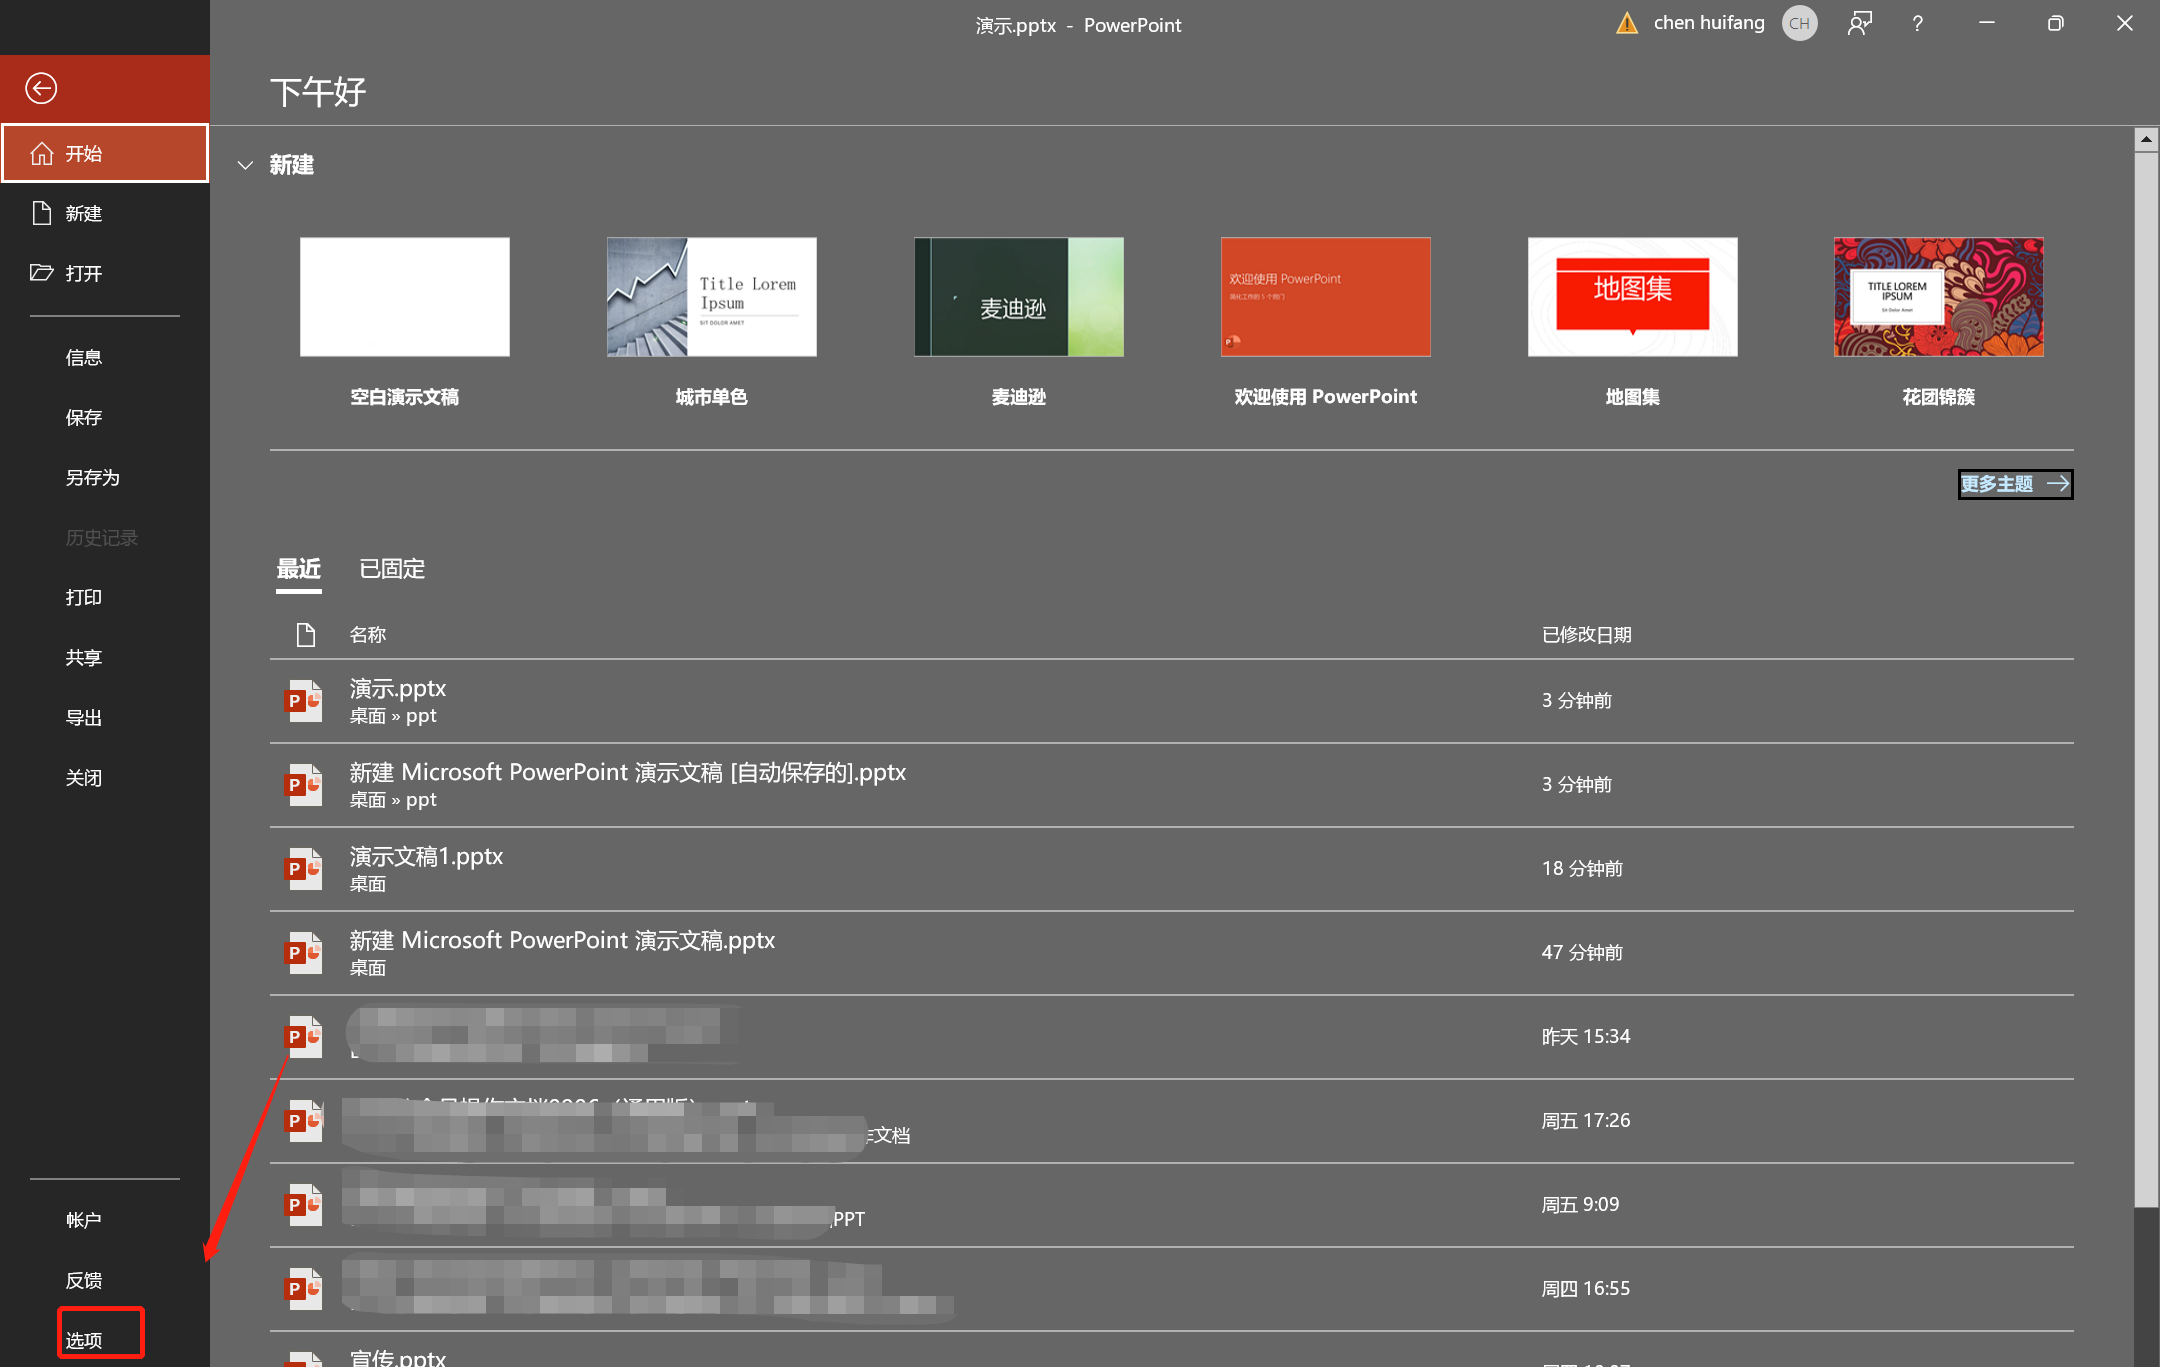Switch to the 已固定 tab
Viewport: 2160px width, 1367px height.
pos(392,569)
